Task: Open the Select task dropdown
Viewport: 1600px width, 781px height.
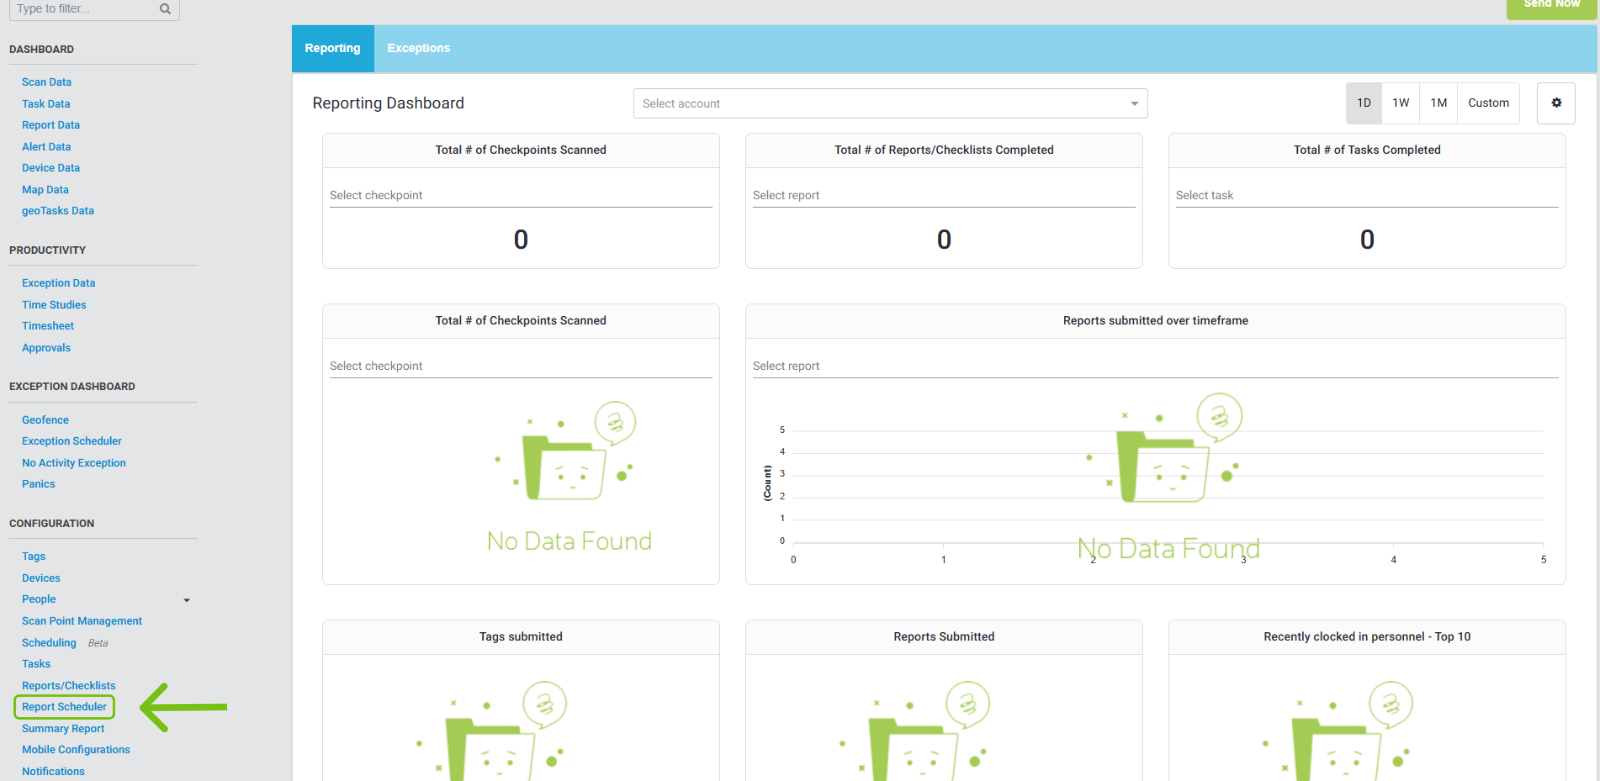Action: [1366, 196]
